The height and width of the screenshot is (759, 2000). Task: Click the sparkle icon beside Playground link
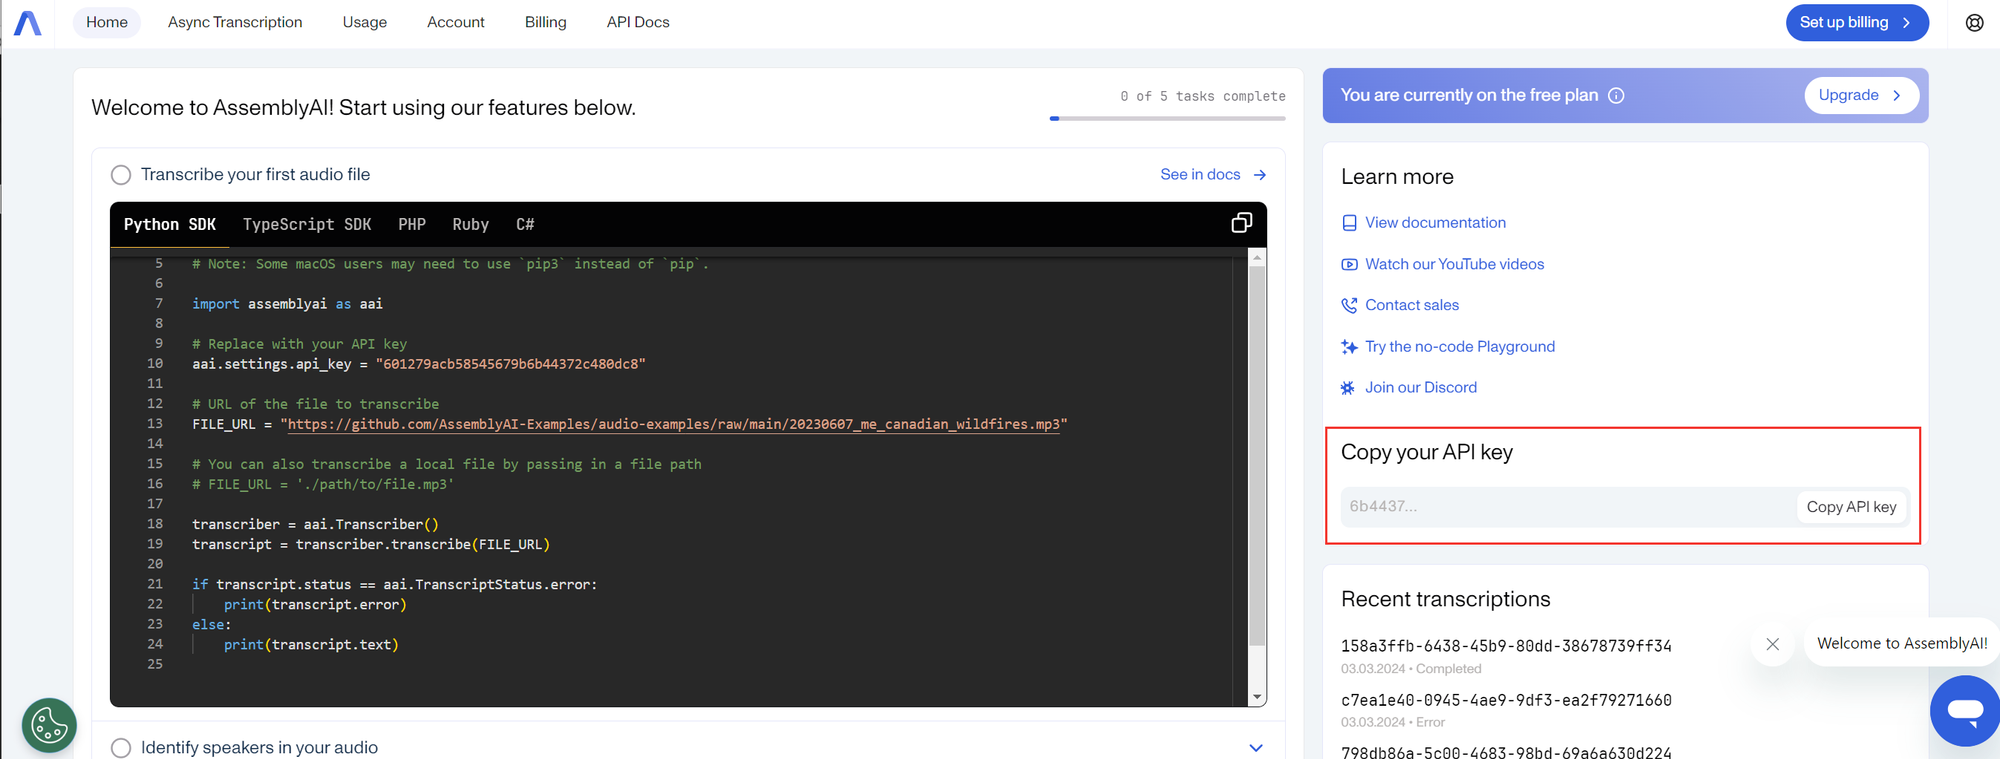(x=1349, y=347)
